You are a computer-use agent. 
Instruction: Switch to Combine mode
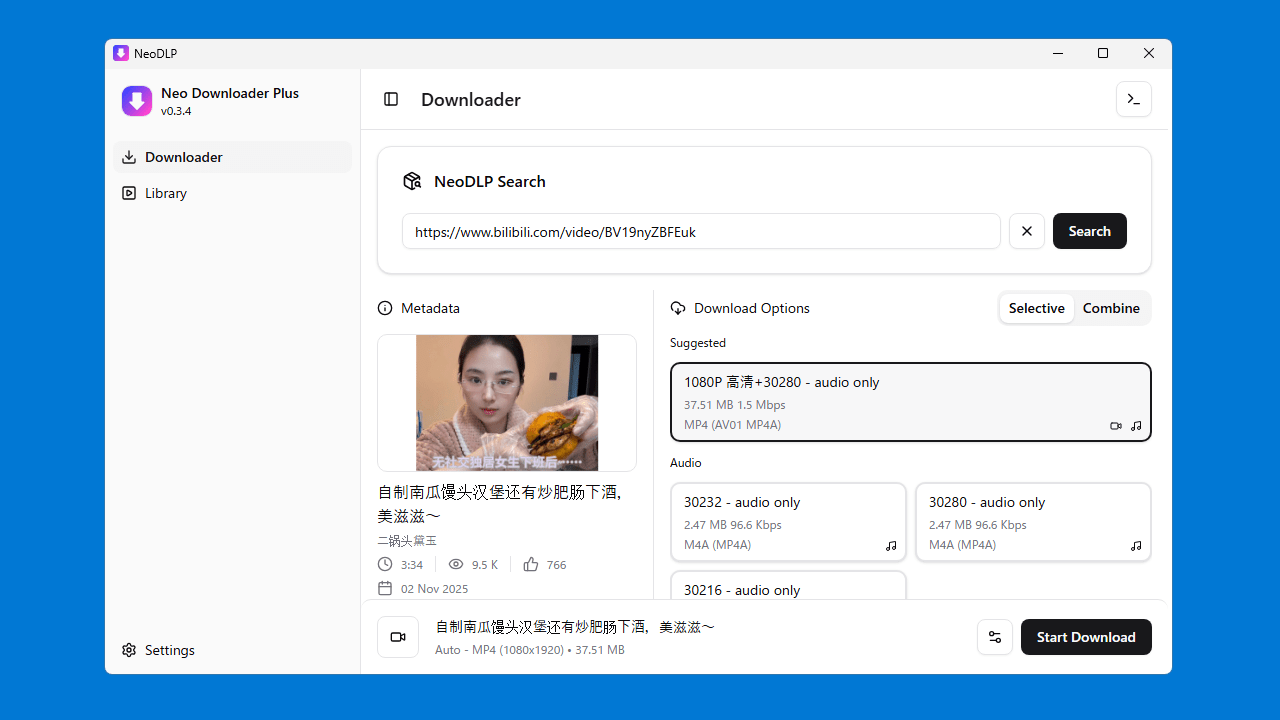click(x=1111, y=308)
